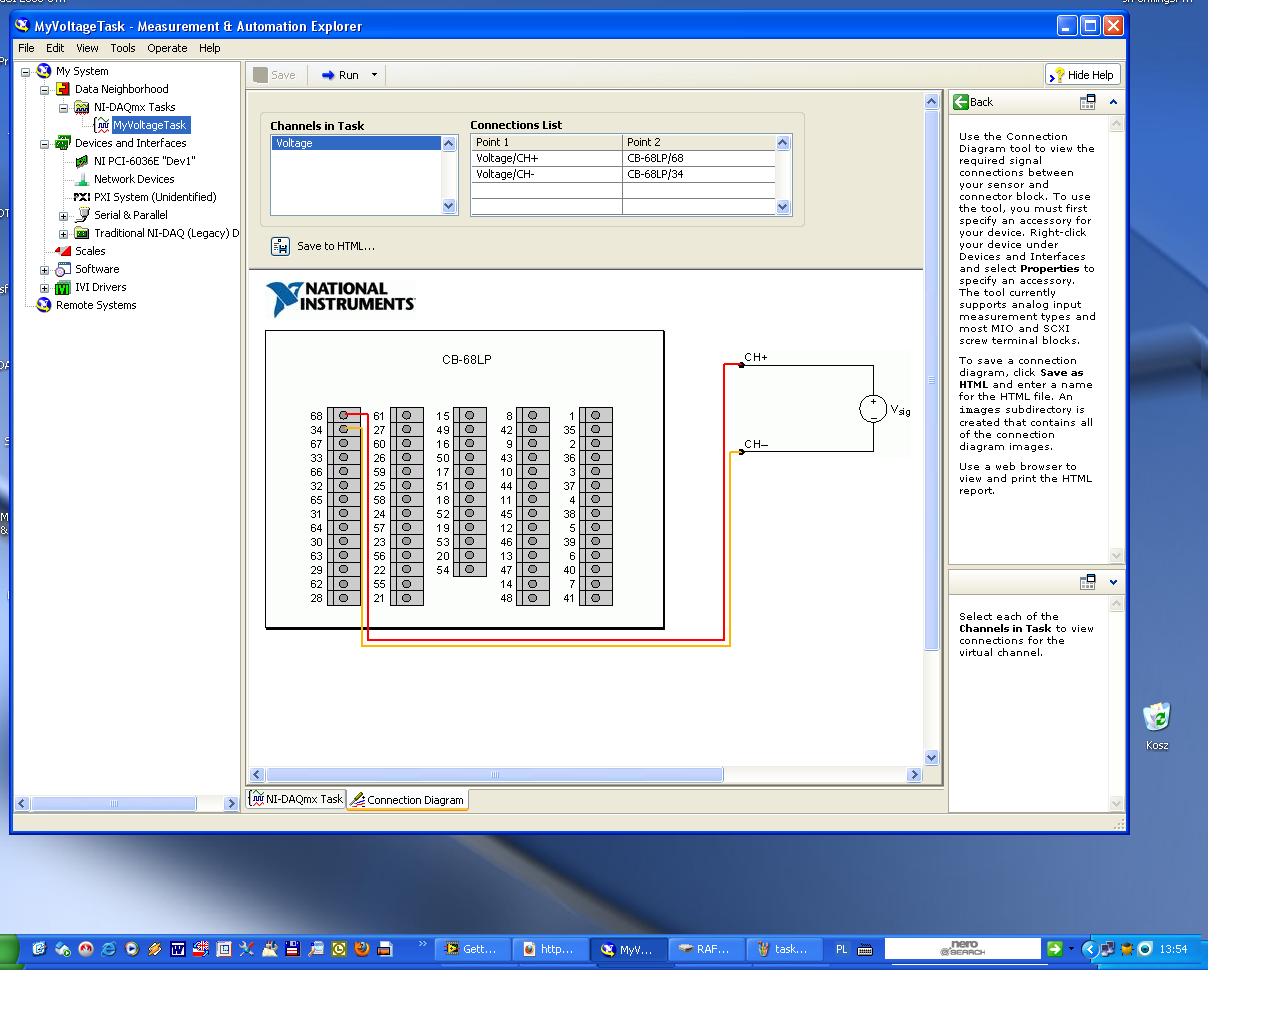Open the Firefox quick launch icon
Viewport: 1280px width, 1024px height.
[x=362, y=949]
